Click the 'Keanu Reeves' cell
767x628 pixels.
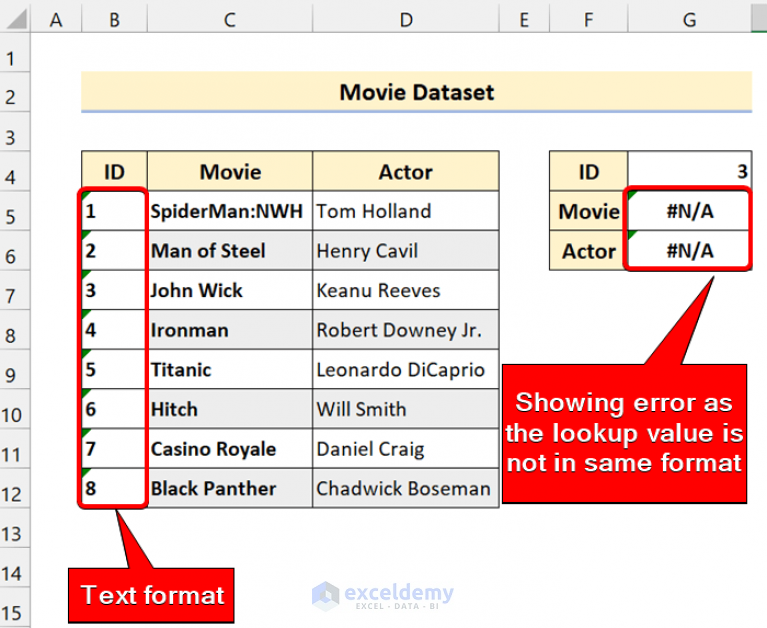point(406,290)
